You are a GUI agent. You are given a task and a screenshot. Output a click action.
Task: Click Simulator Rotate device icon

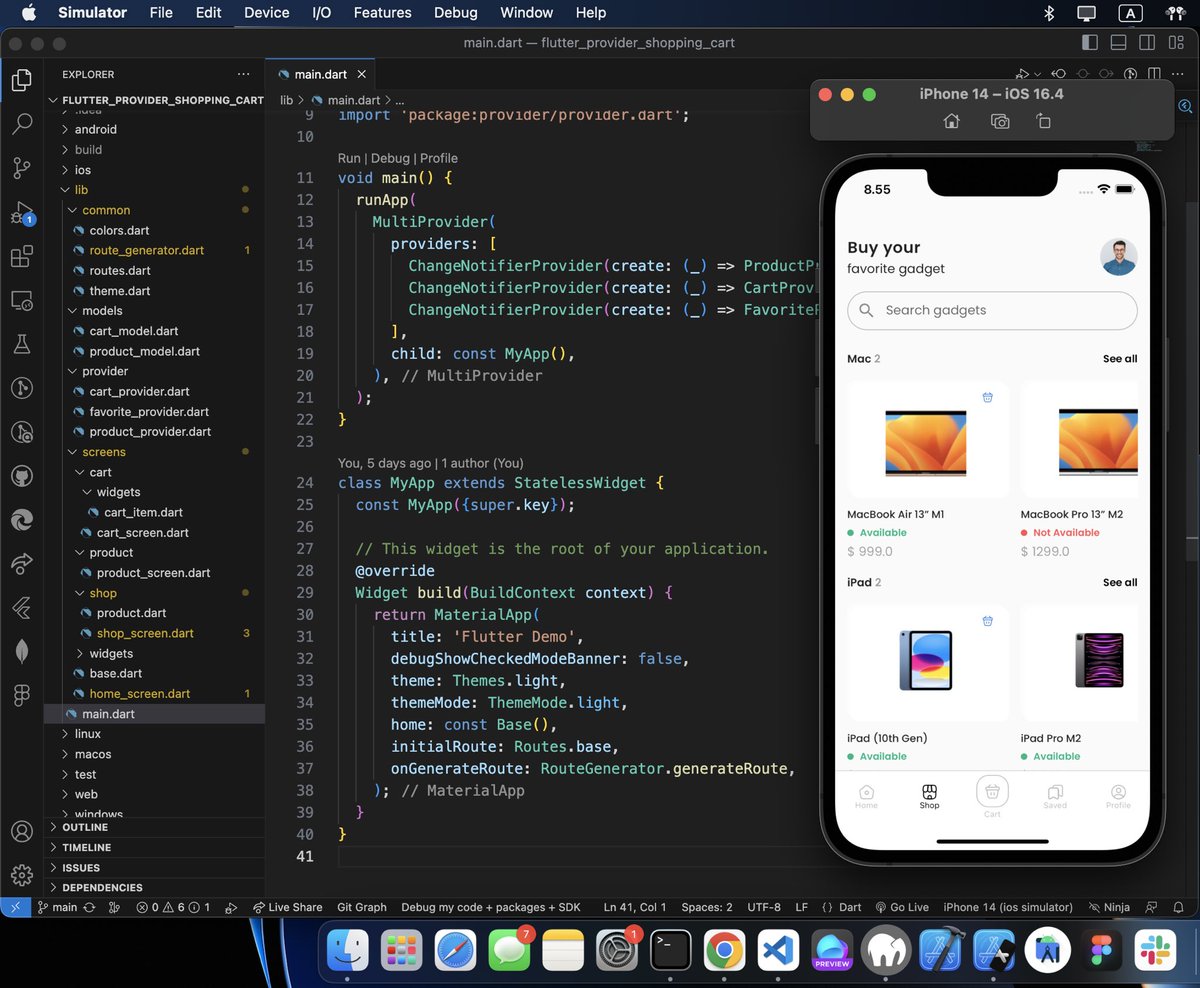(1043, 121)
